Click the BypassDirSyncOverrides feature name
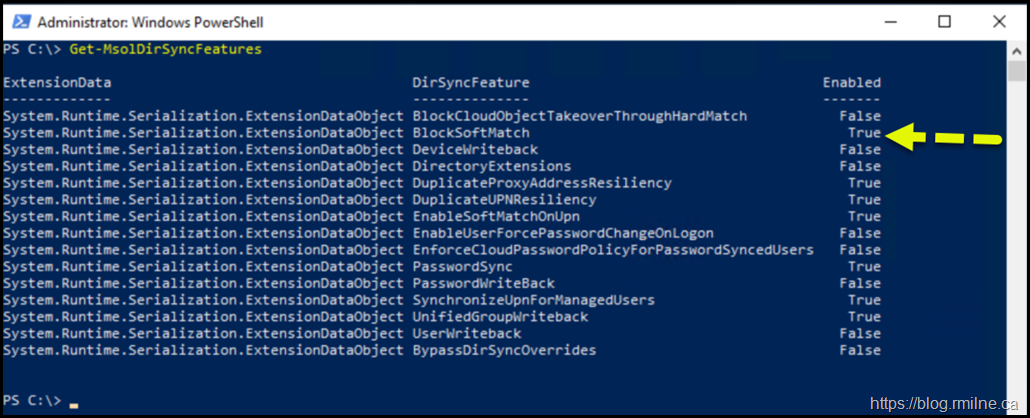This screenshot has width=1030, height=418. coord(504,351)
